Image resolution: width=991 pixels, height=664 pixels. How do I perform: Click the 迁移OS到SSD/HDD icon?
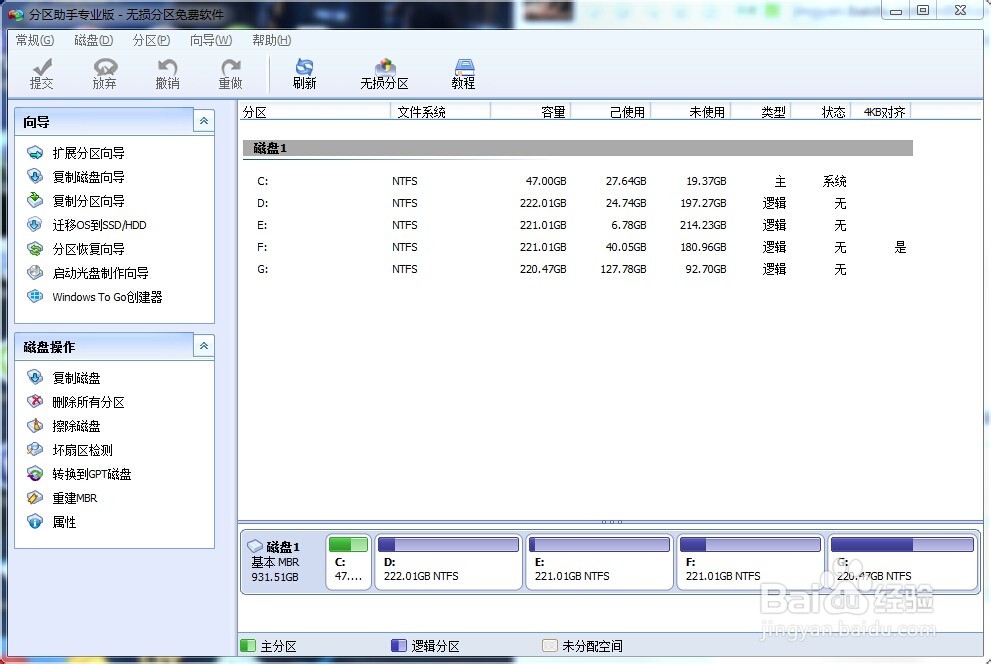coord(35,225)
